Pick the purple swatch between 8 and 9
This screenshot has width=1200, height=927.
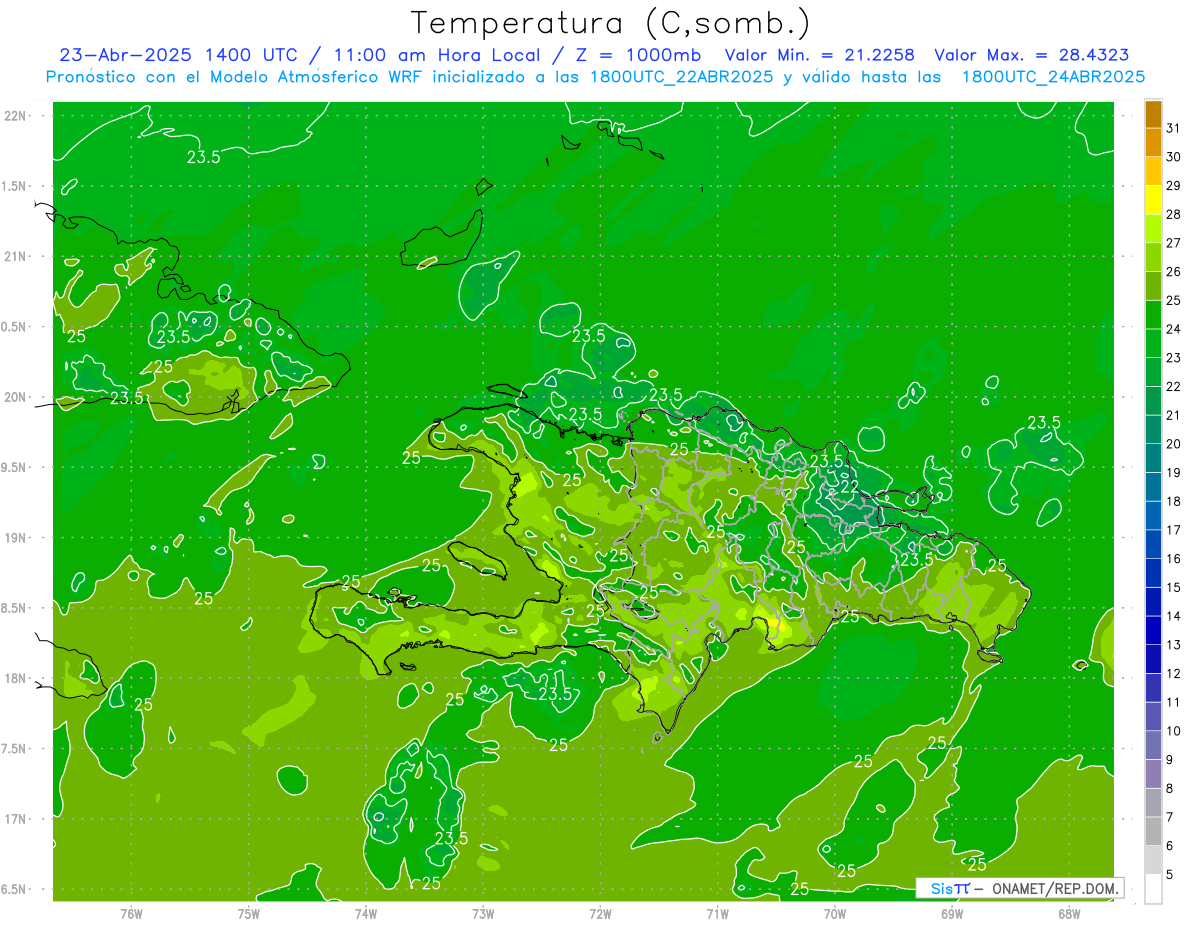[x=1153, y=774]
